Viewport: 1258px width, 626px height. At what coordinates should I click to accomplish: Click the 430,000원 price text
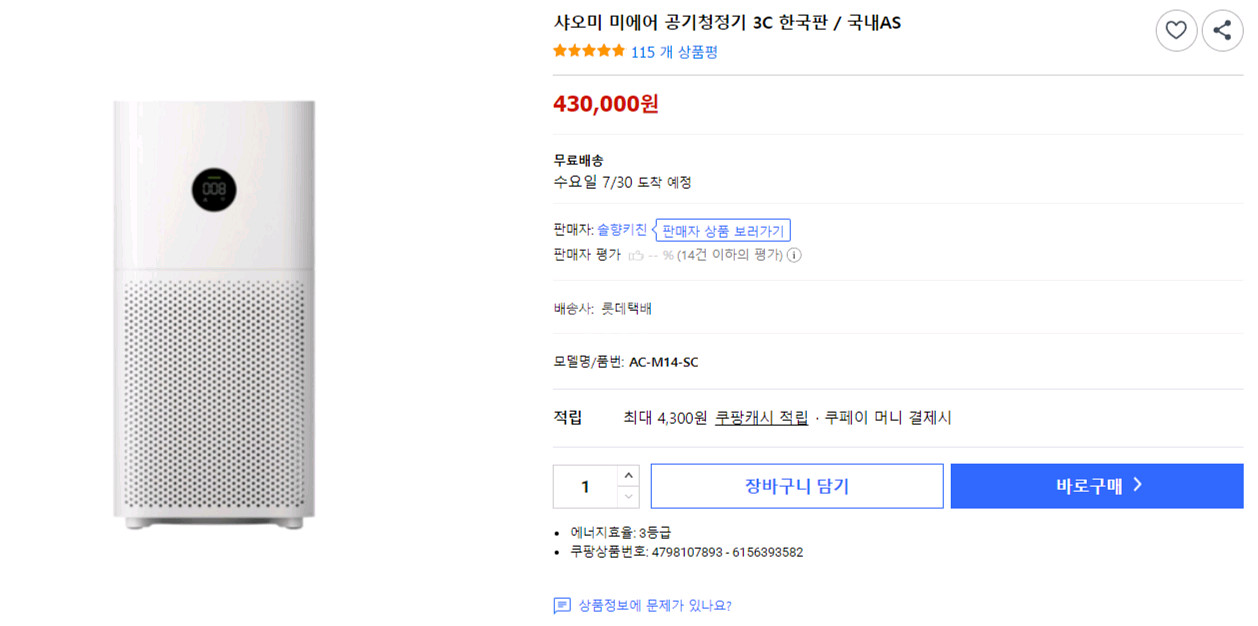coord(606,103)
